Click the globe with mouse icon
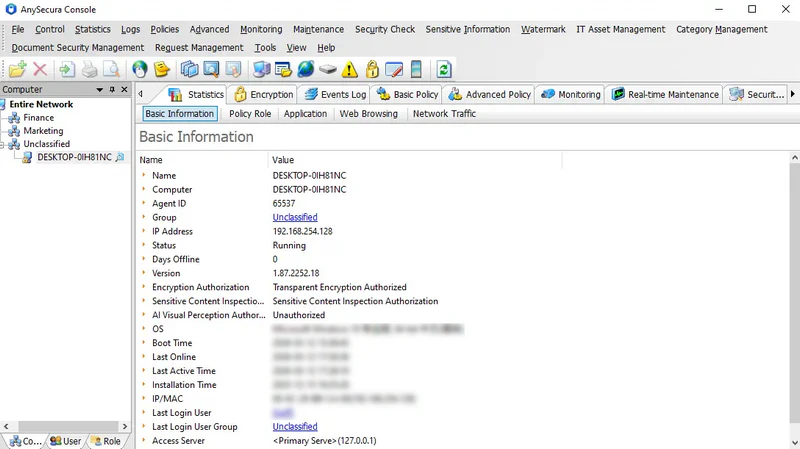The image size is (800, 449). coord(139,69)
